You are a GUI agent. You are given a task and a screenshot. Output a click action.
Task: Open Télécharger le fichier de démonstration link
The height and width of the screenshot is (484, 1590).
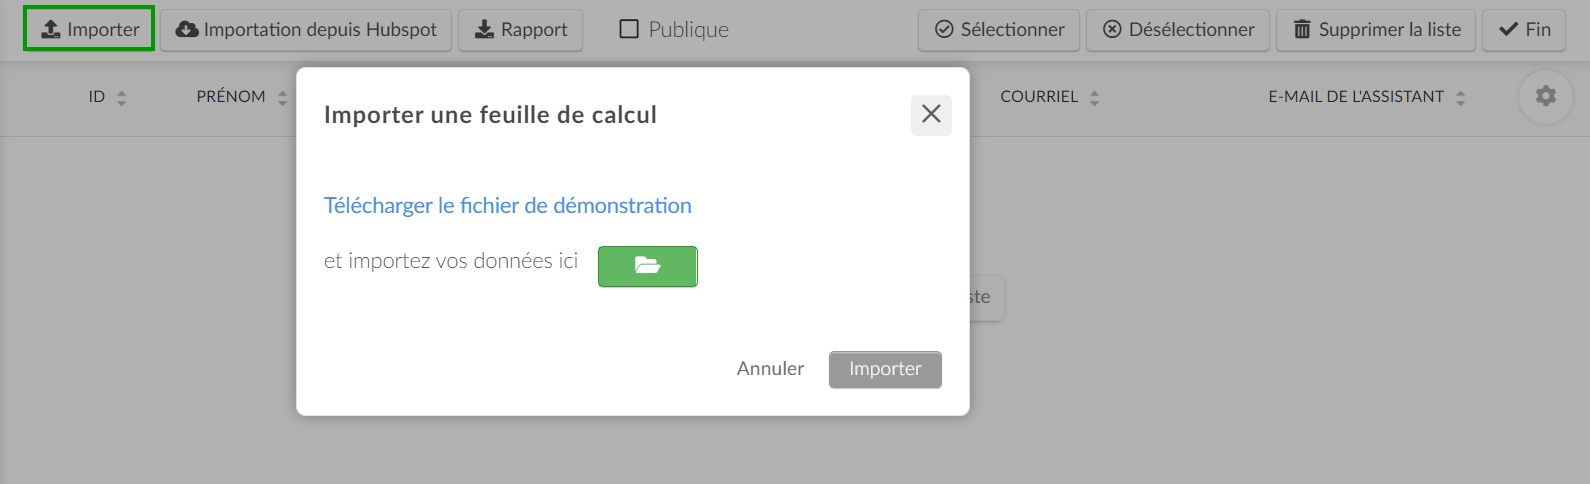click(x=508, y=206)
